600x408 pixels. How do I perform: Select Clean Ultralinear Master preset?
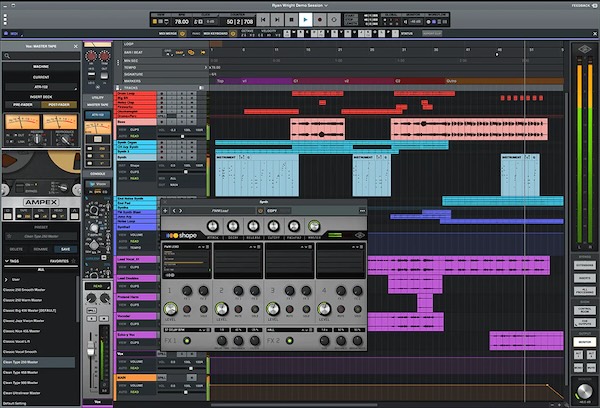[x=21, y=393]
